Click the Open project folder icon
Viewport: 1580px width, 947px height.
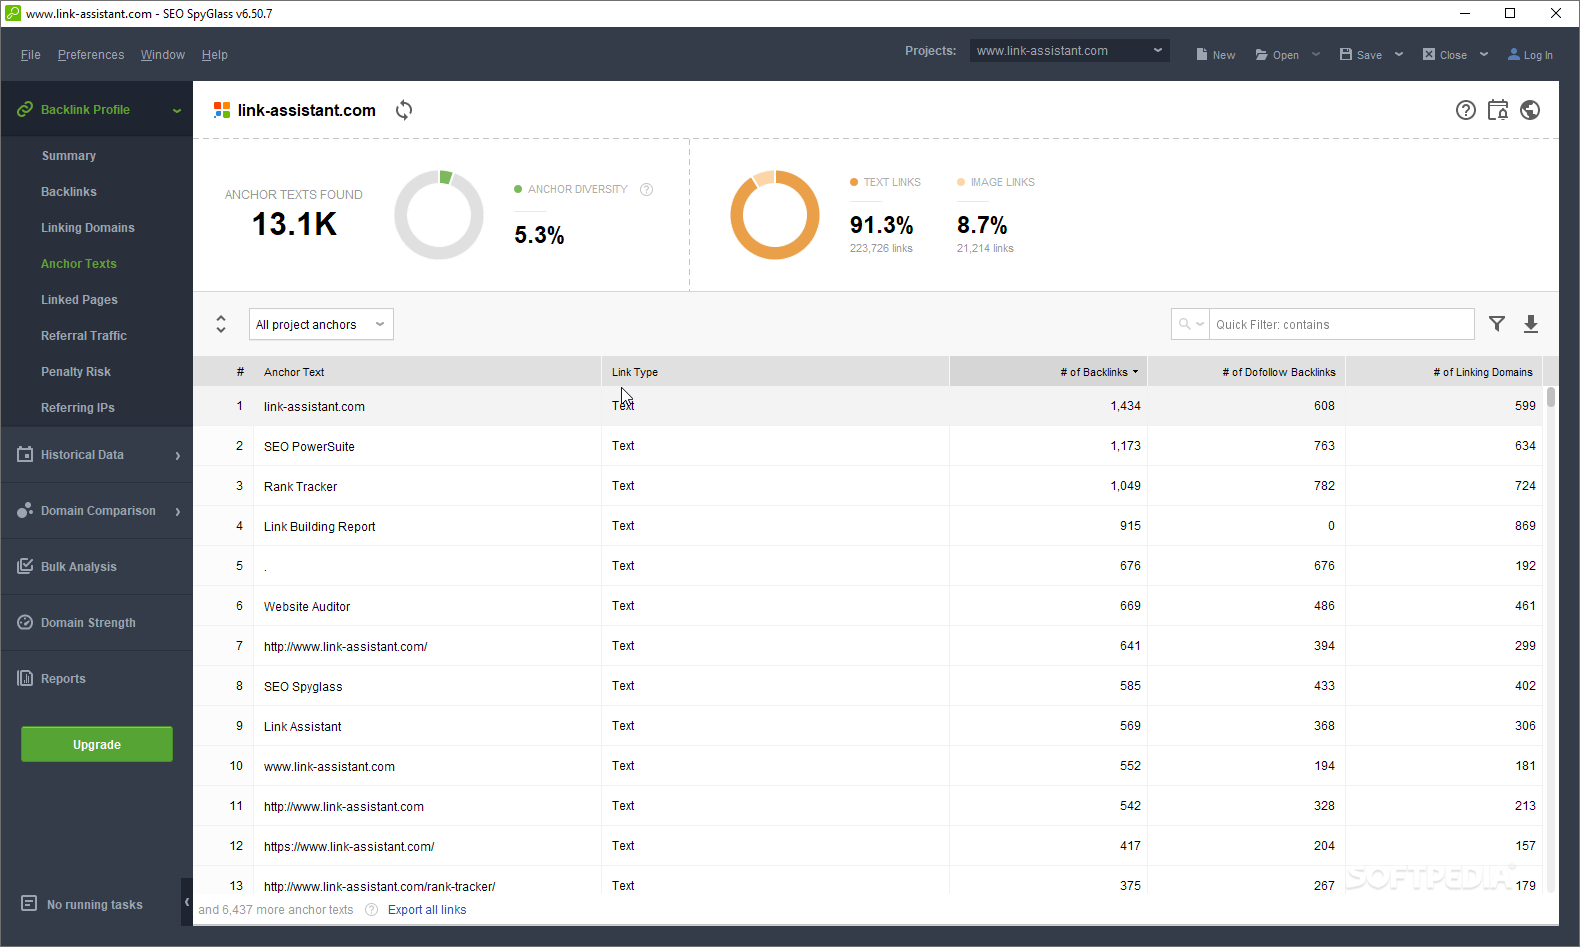(x=1262, y=55)
